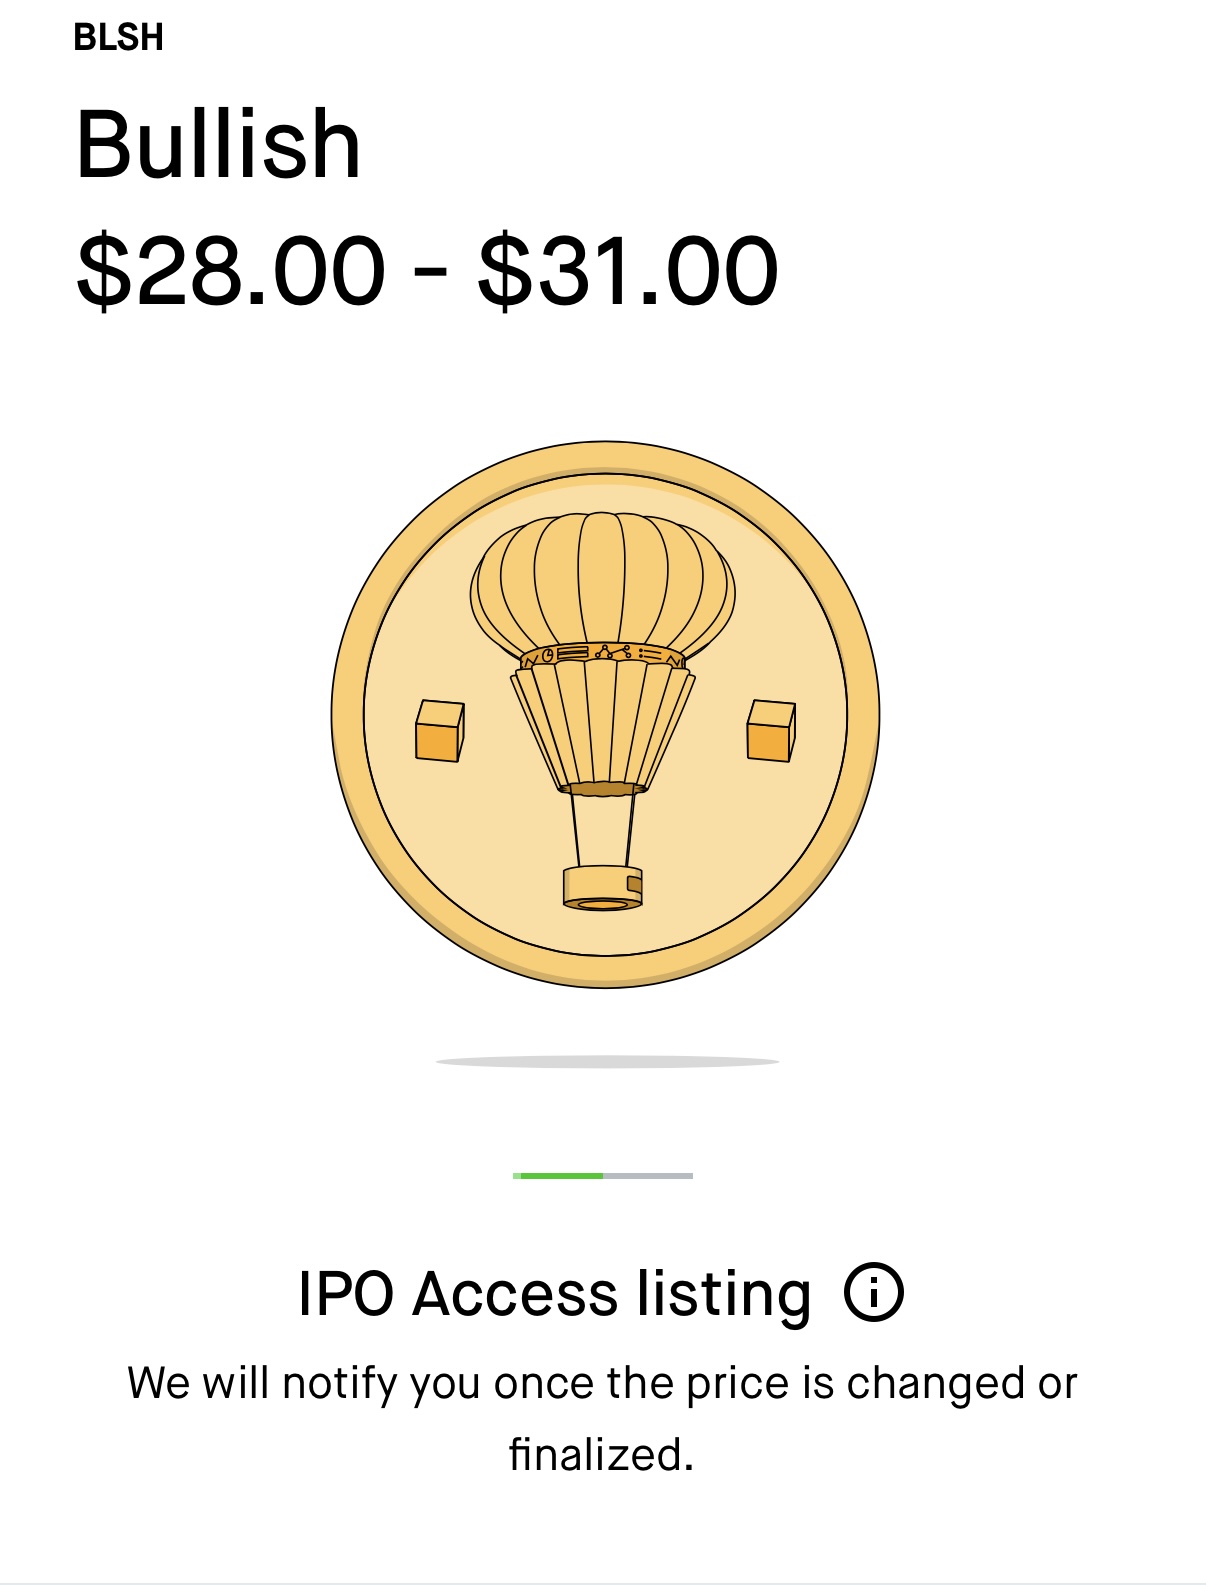Viewport: 1206px width, 1585px height.
Task: Click the hot air balloon dome
Action: click(x=602, y=580)
